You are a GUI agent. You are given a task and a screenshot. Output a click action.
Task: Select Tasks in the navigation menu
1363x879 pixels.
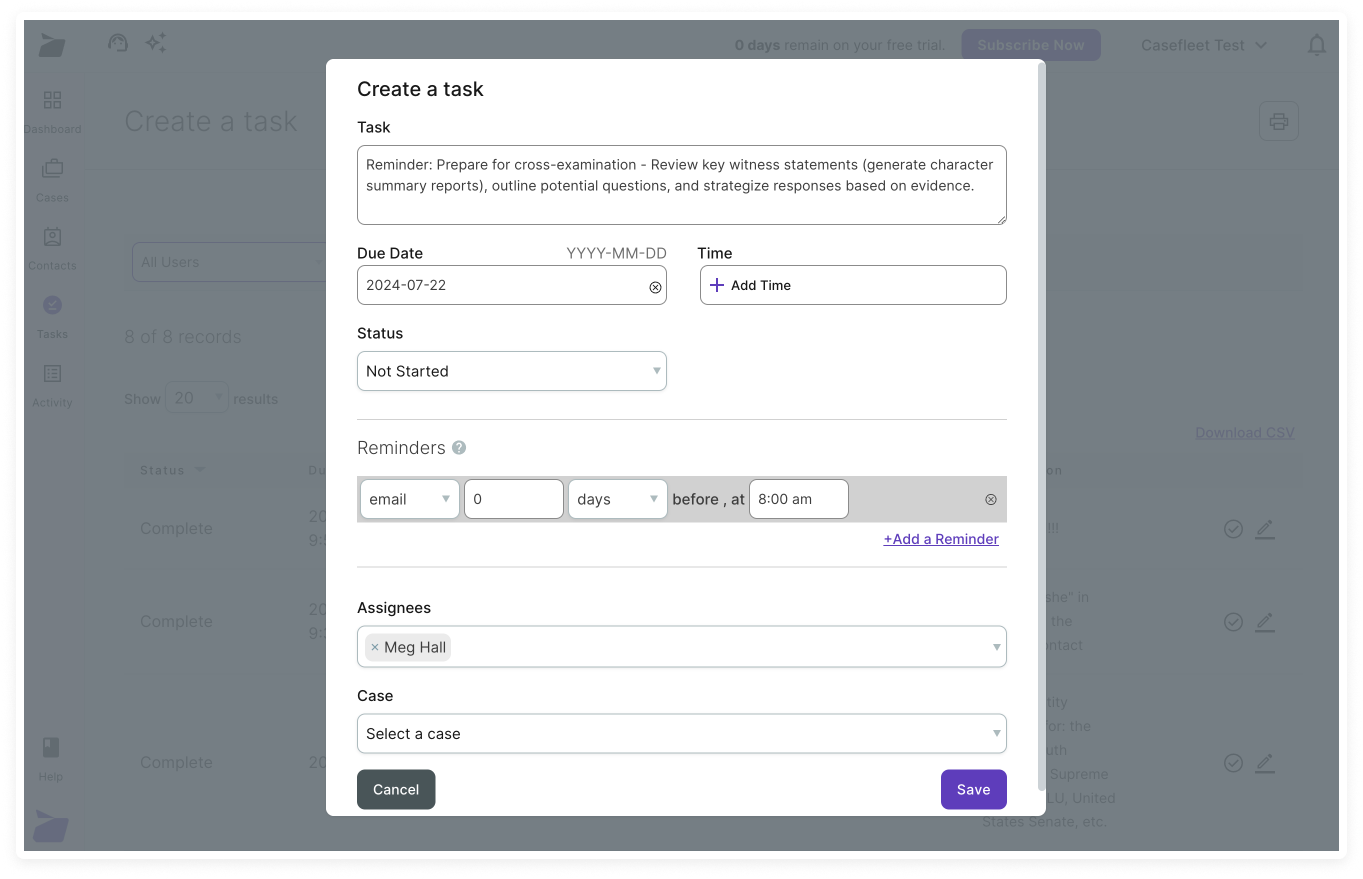coord(53,315)
